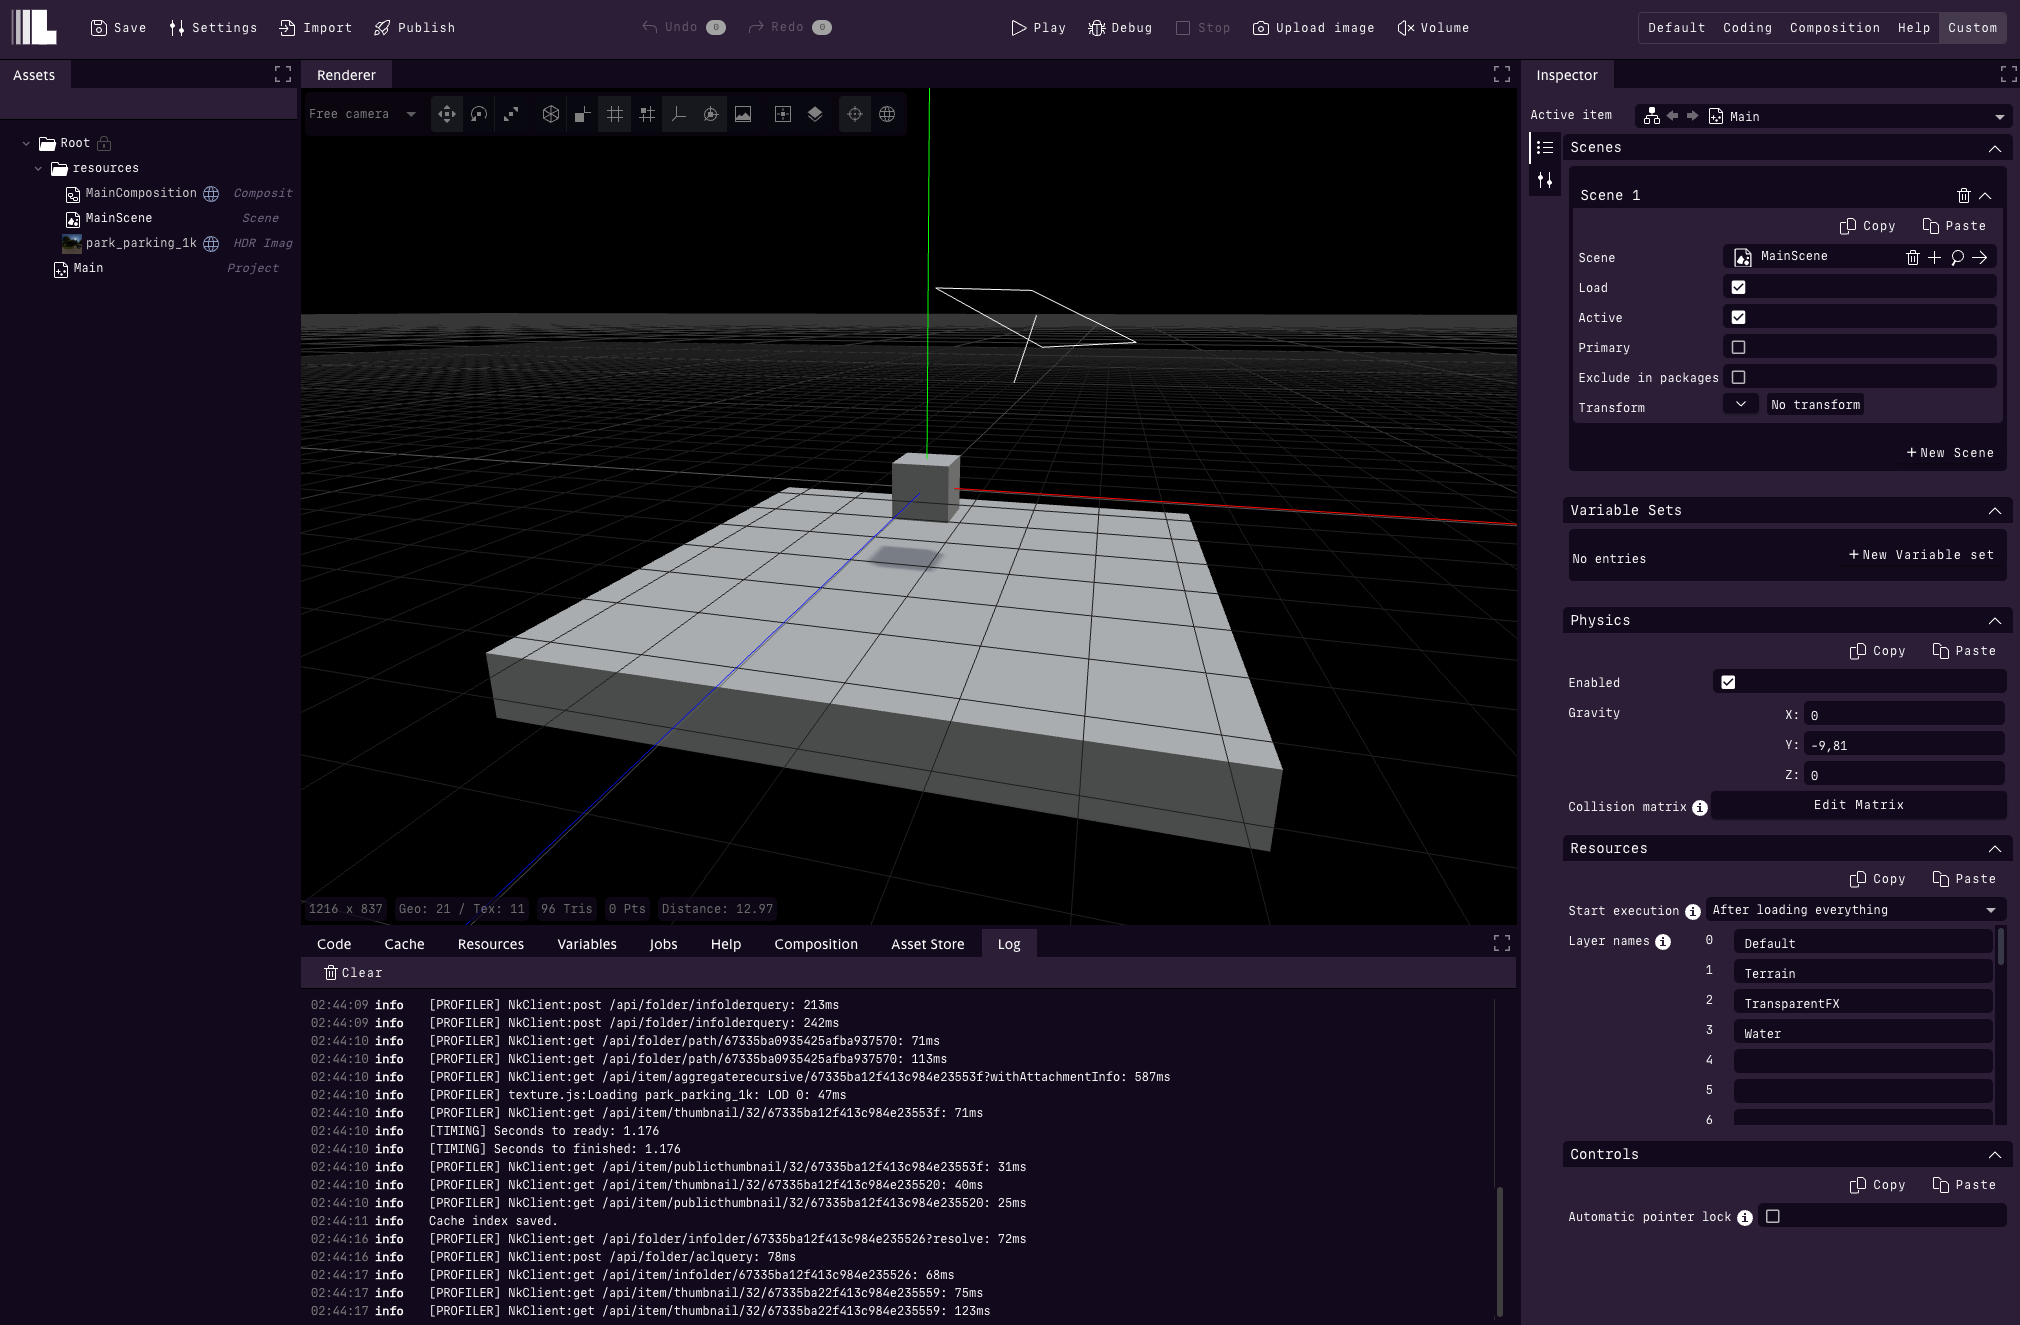Click the globe icon in renderer toolbar
This screenshot has width=2020, height=1325.
point(887,114)
